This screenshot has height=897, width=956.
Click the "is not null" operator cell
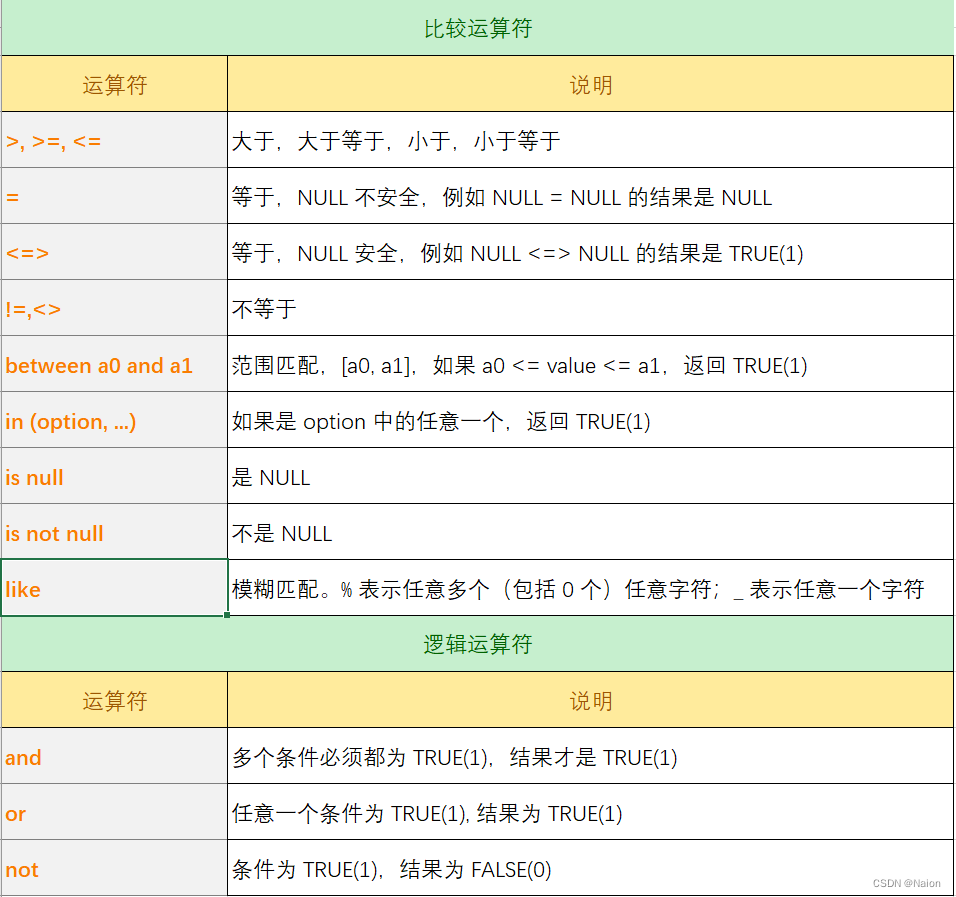tap(114, 533)
